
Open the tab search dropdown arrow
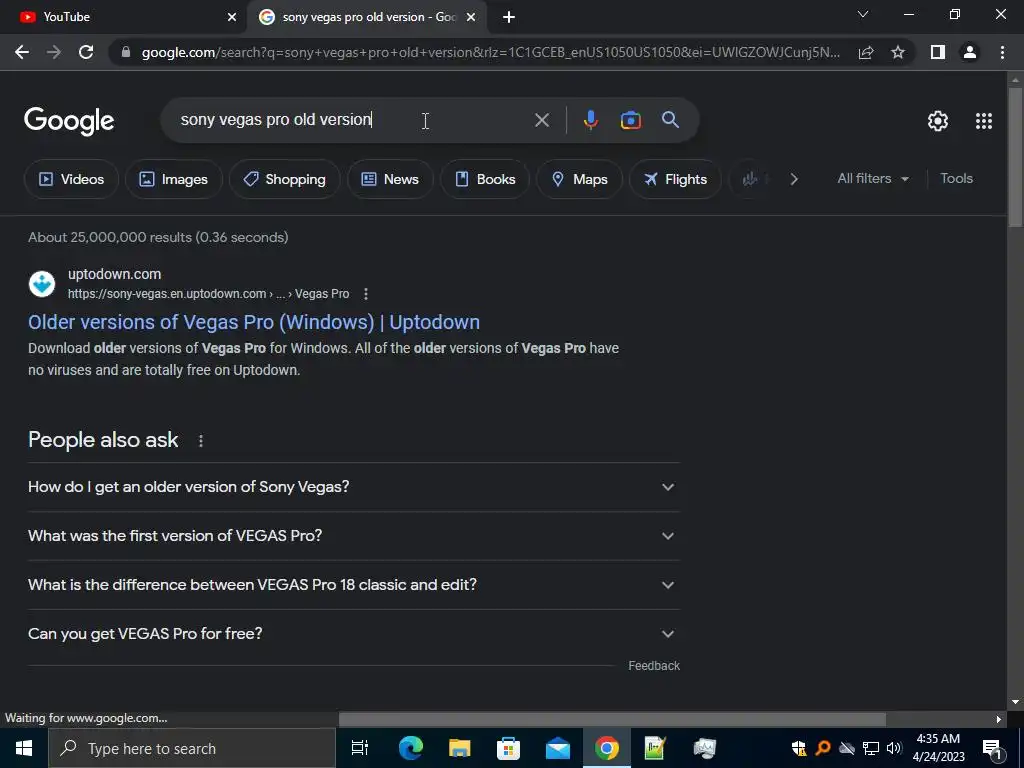click(x=863, y=14)
